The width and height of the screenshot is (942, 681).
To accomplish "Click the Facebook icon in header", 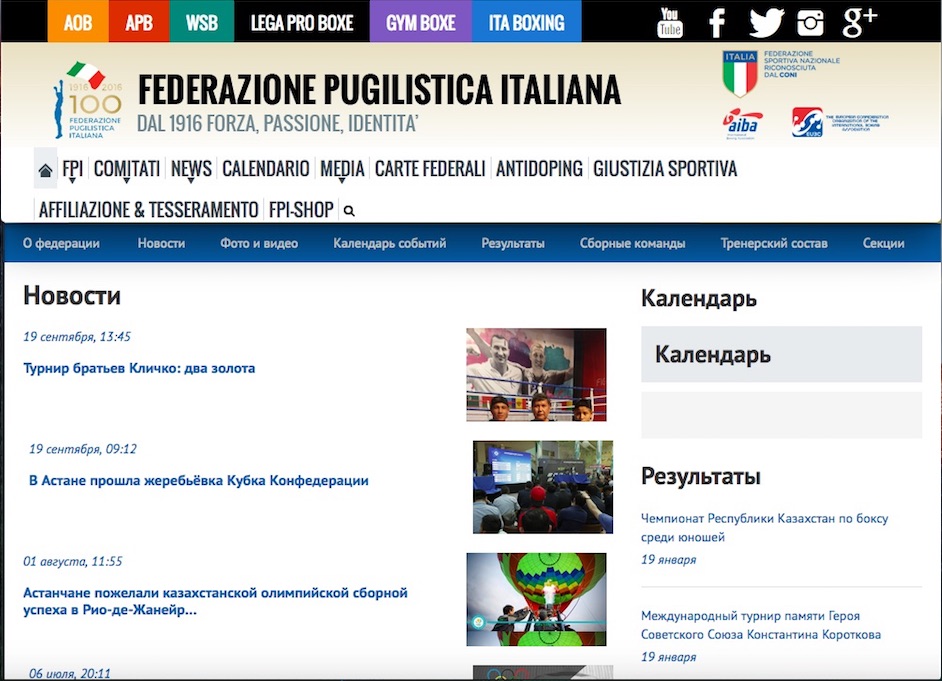I will [717, 22].
